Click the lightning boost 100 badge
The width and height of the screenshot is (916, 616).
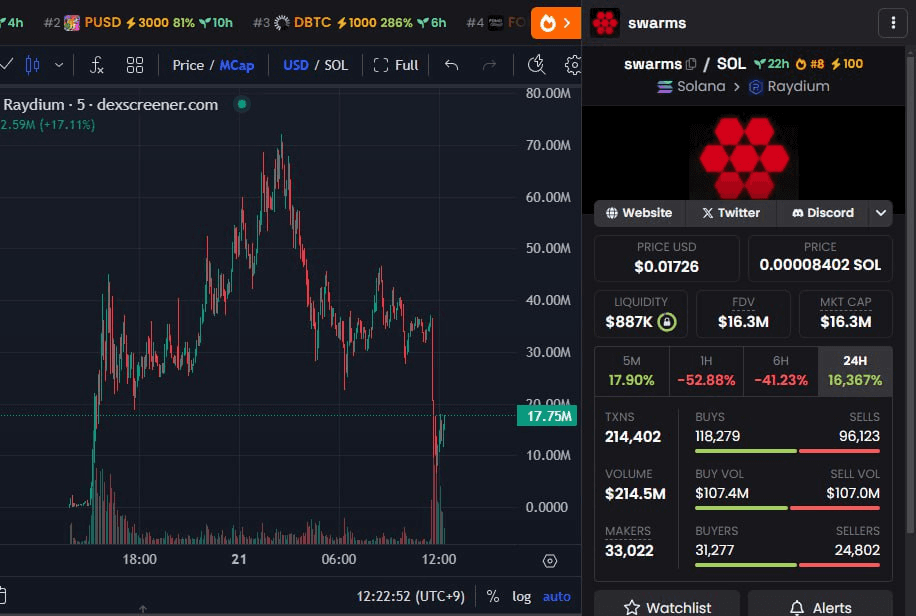coord(847,64)
